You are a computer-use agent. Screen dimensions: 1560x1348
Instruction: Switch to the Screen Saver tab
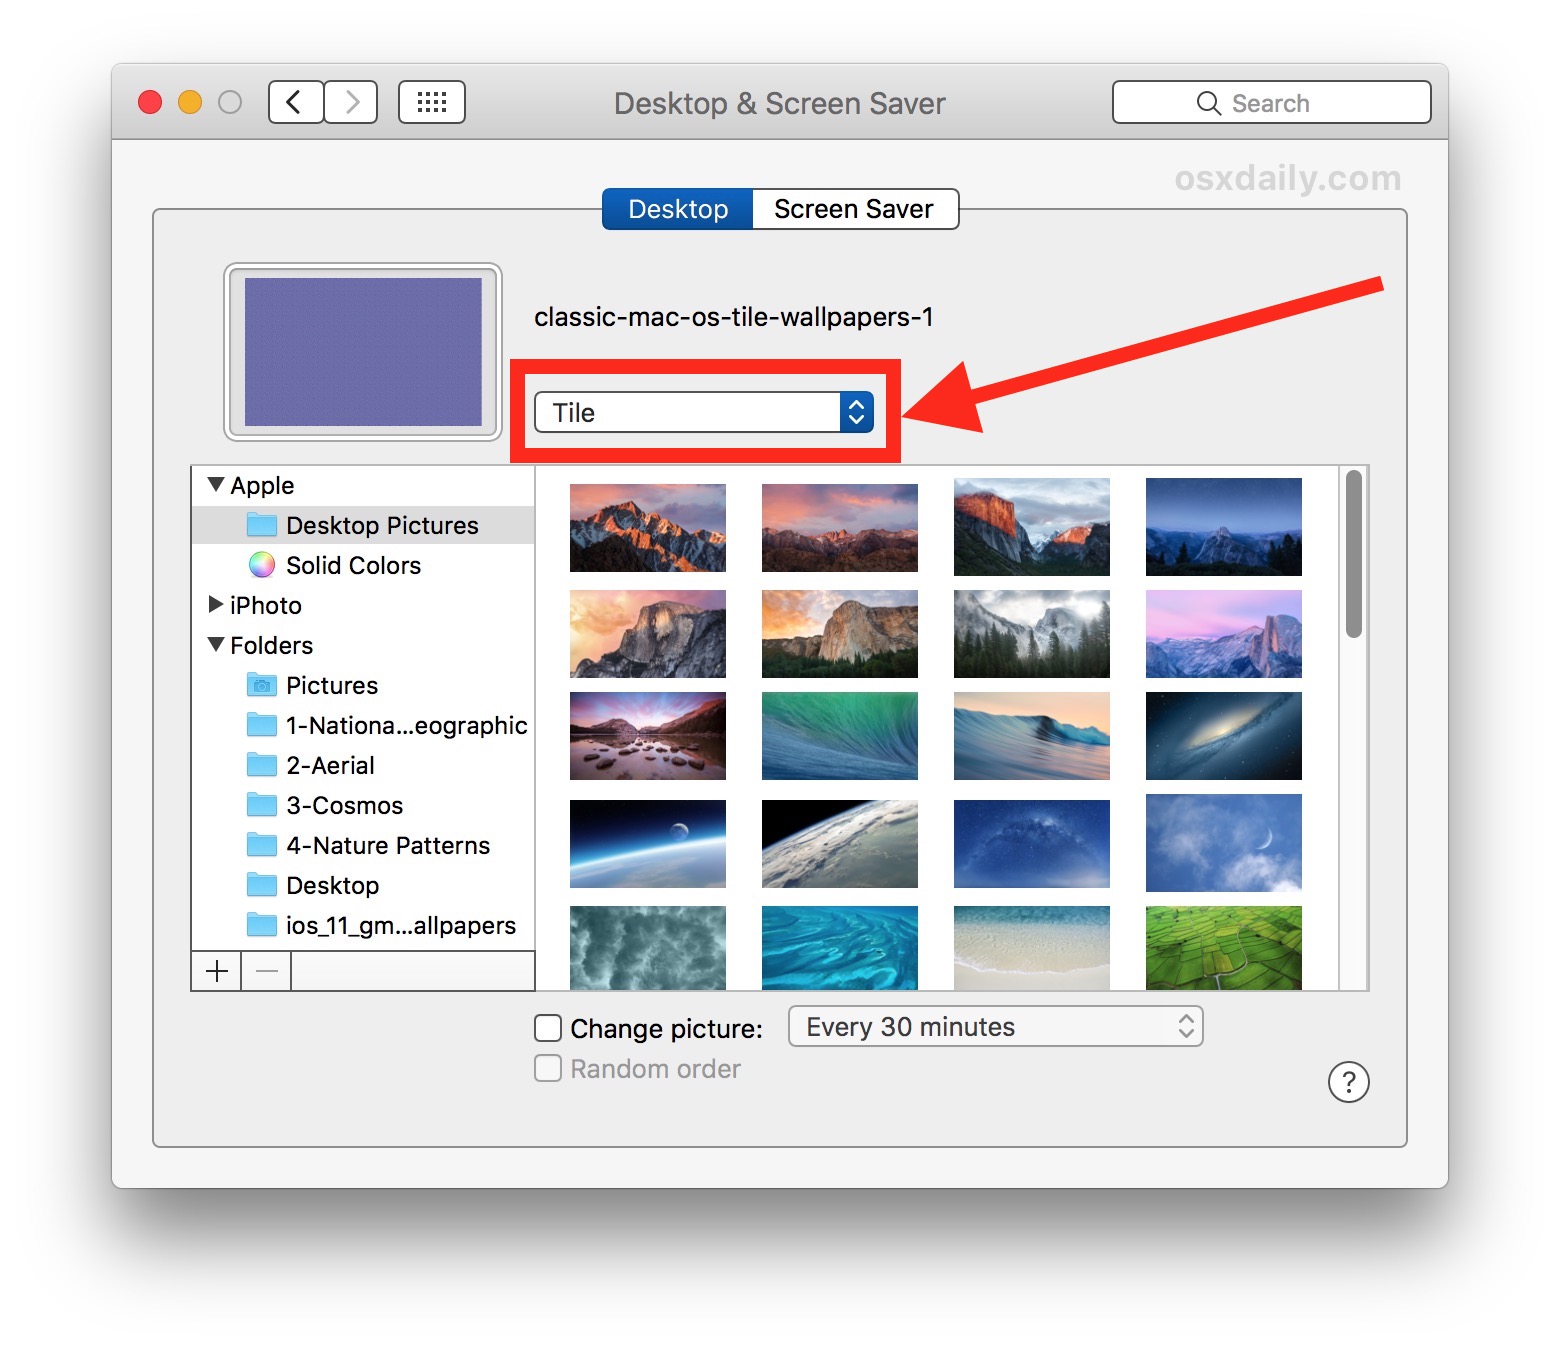pos(853,209)
